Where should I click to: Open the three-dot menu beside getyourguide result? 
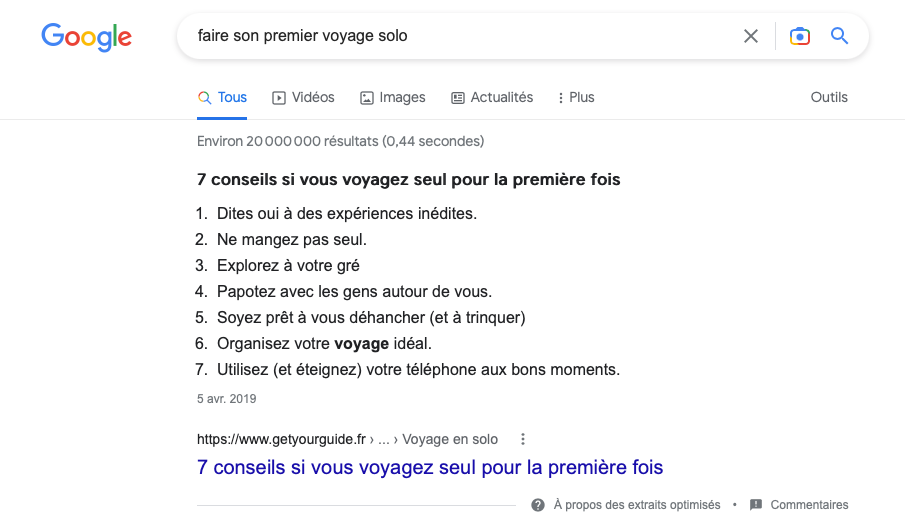tap(523, 439)
